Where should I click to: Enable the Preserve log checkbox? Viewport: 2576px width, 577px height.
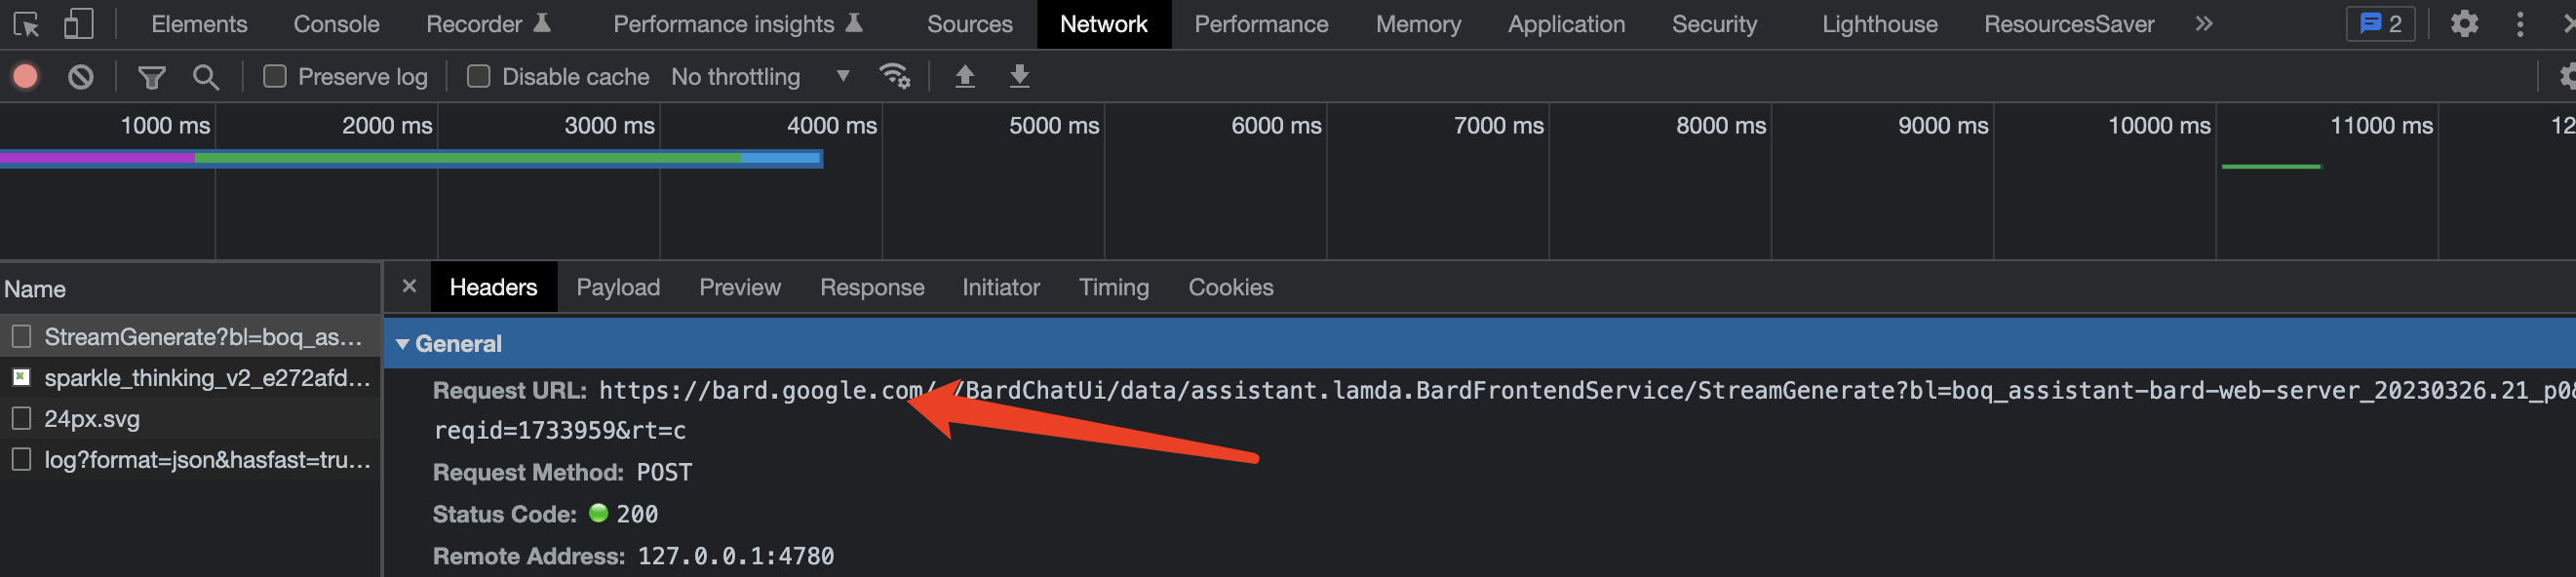[275, 77]
